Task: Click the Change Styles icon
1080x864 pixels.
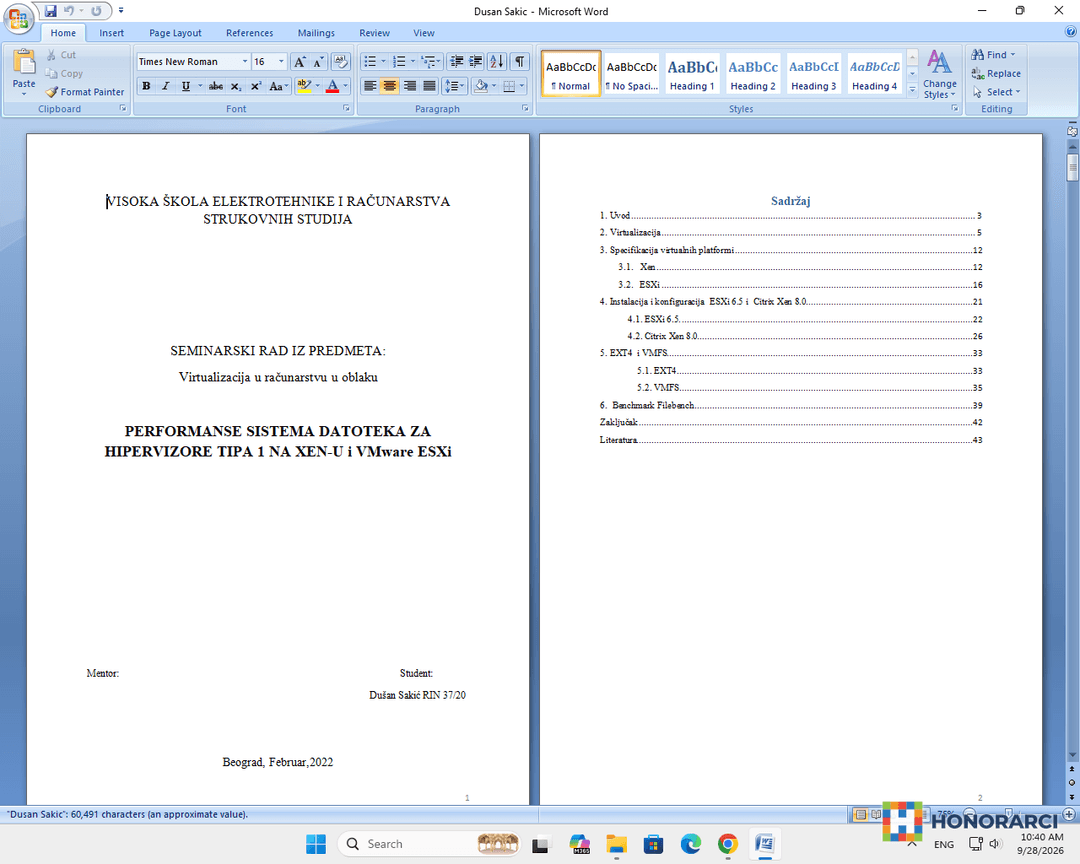Action: coord(939,74)
